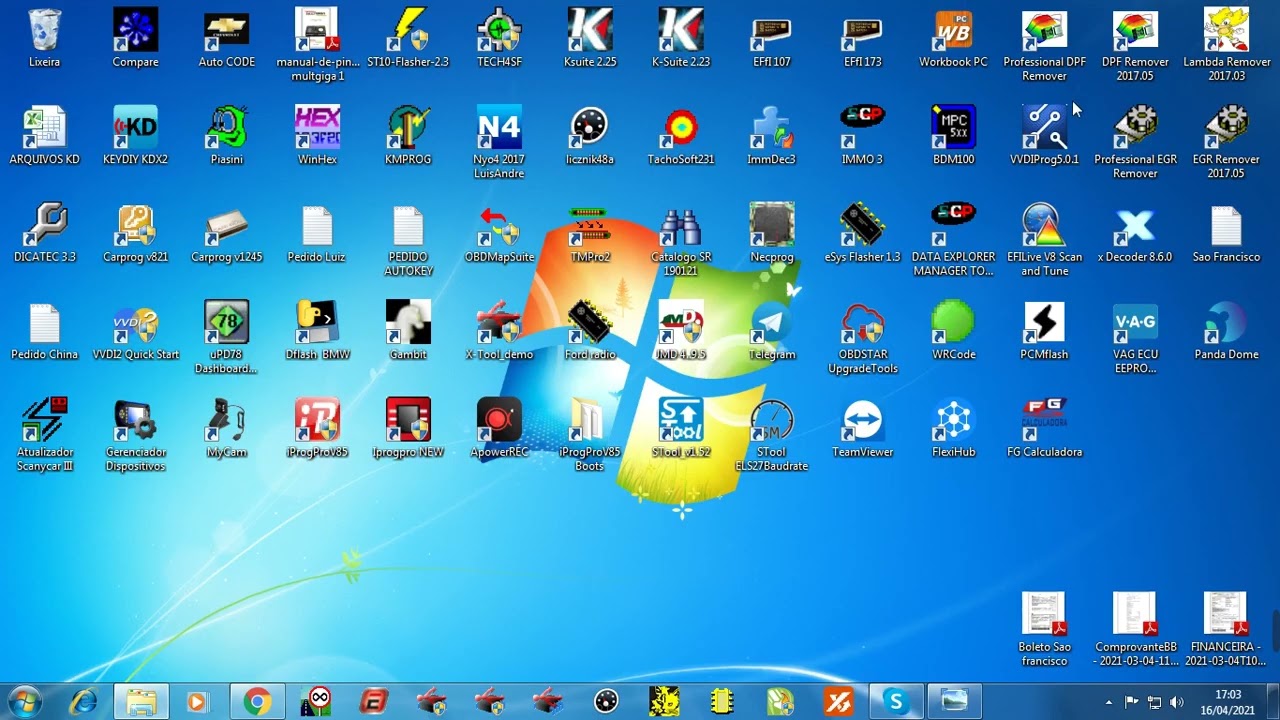Select the K-Suite 2.23 shortcut
1280x720 pixels.
pyautogui.click(x=681, y=30)
